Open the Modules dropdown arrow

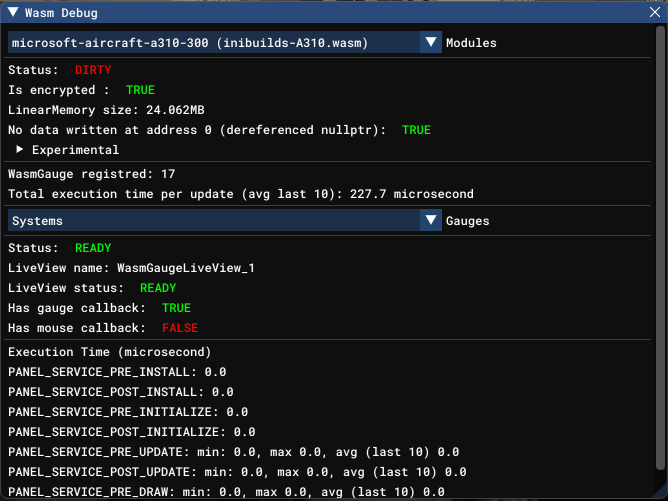point(430,43)
